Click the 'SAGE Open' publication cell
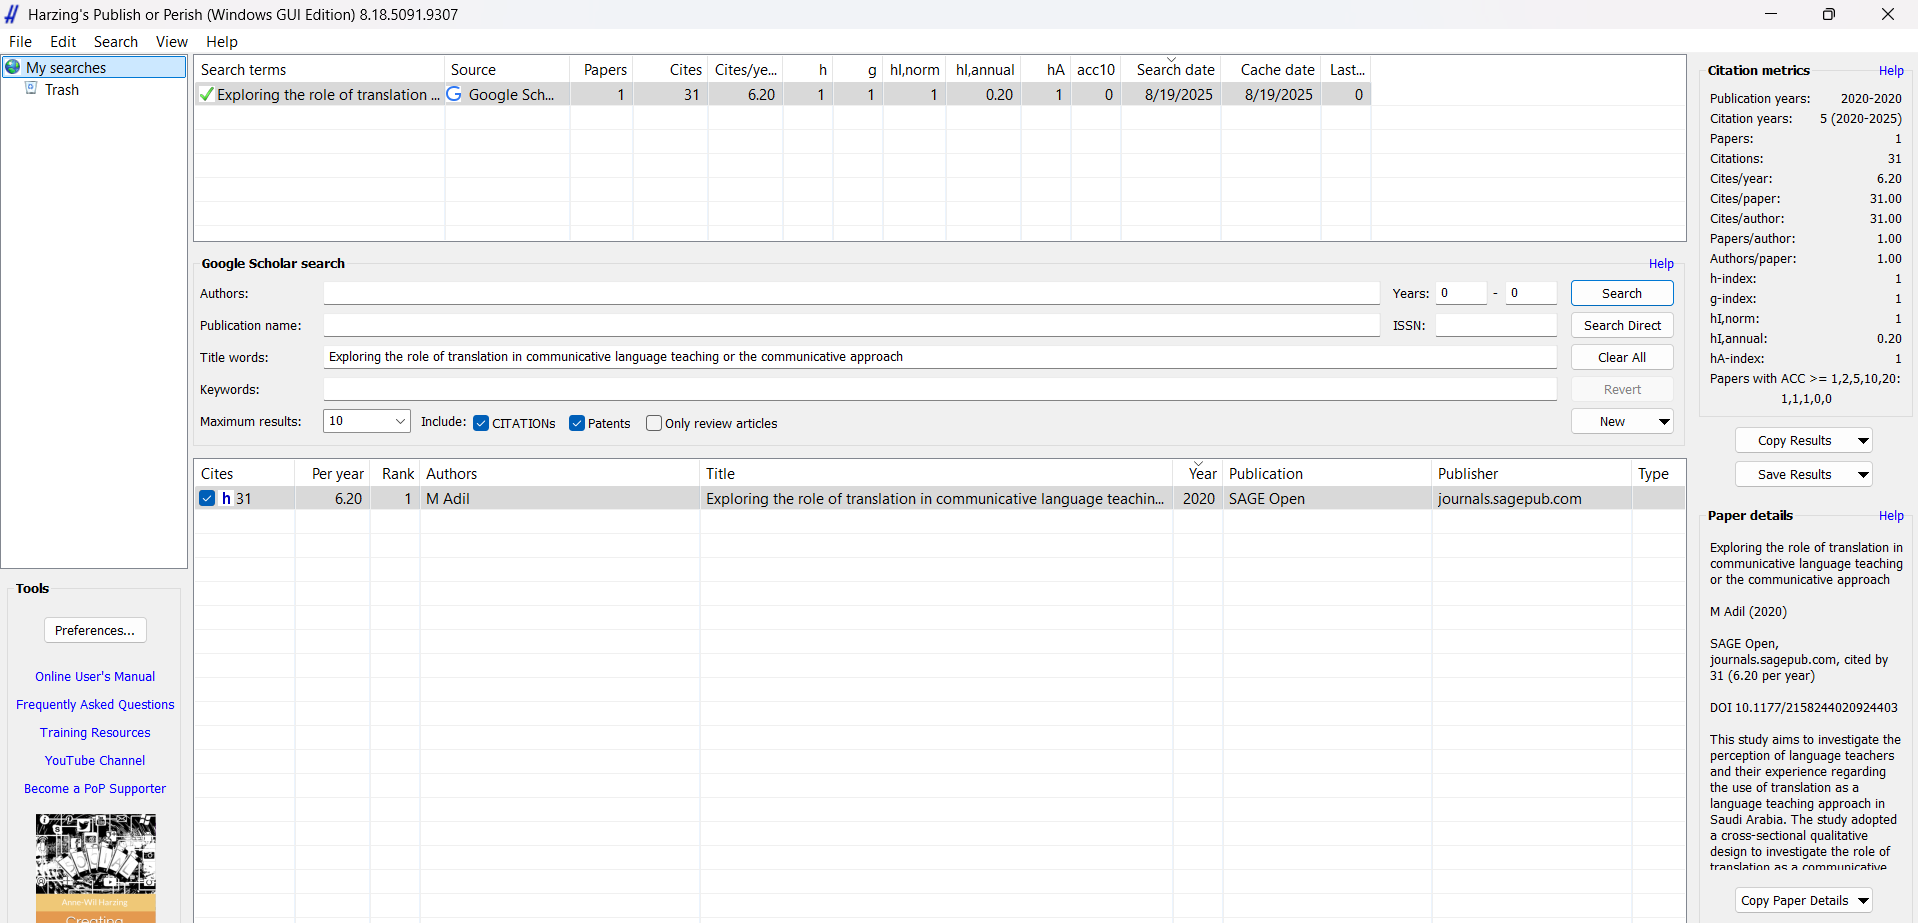 click(x=1327, y=498)
